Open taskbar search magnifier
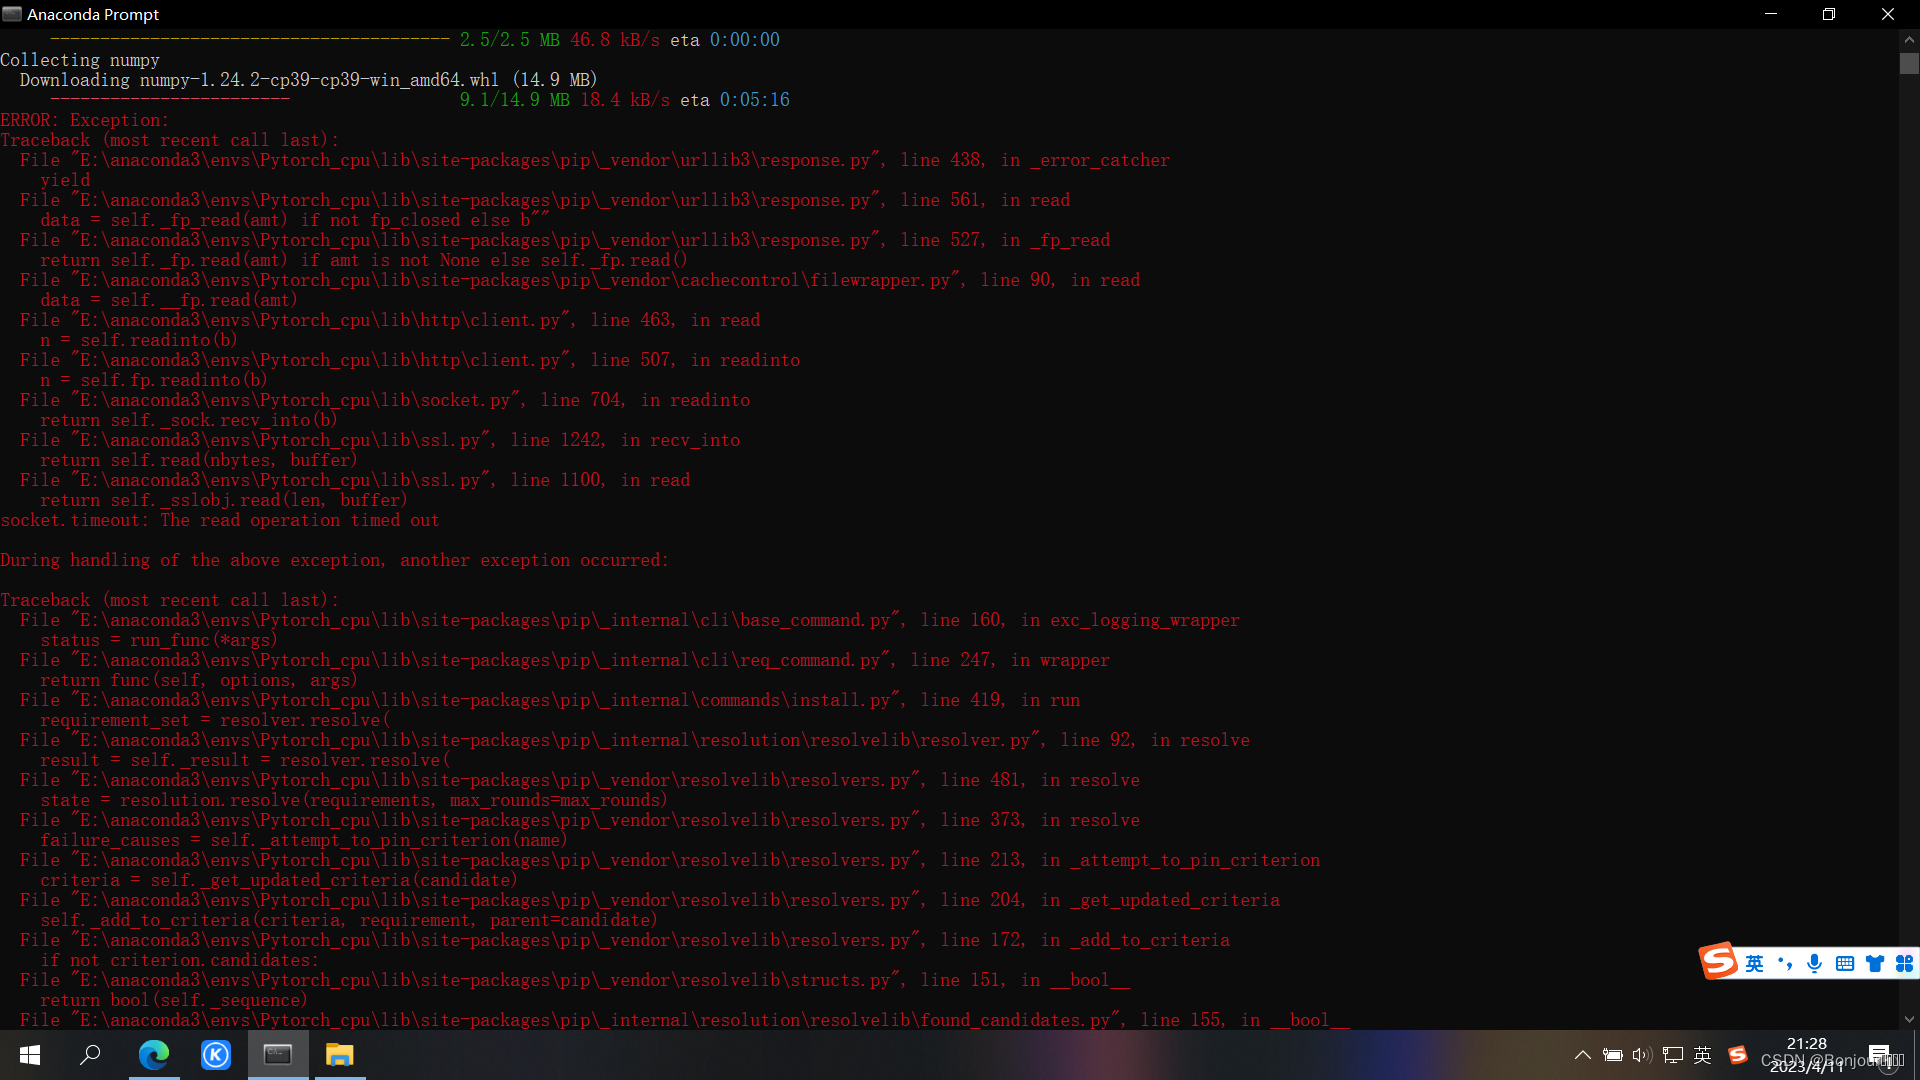The image size is (1920, 1080). click(x=91, y=1055)
